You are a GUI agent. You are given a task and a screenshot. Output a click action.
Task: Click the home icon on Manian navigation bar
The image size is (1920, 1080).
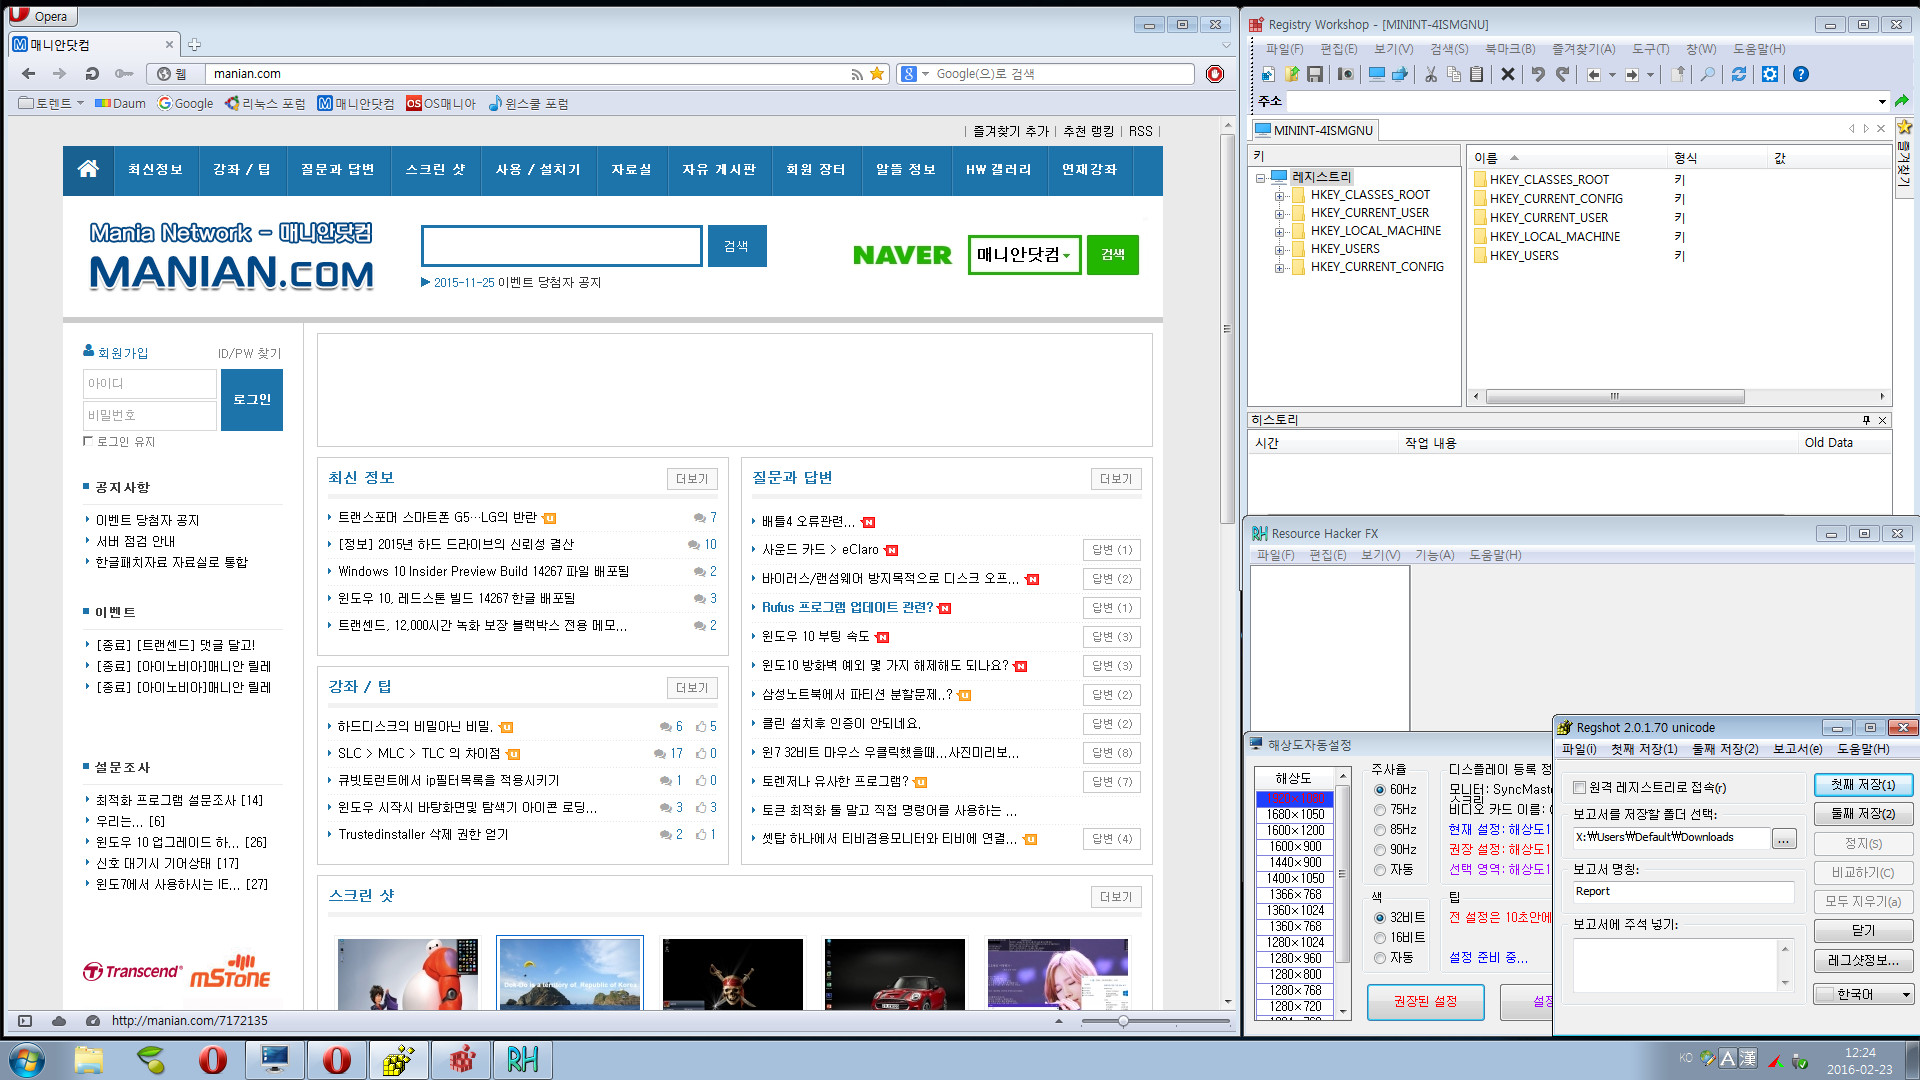pyautogui.click(x=88, y=169)
